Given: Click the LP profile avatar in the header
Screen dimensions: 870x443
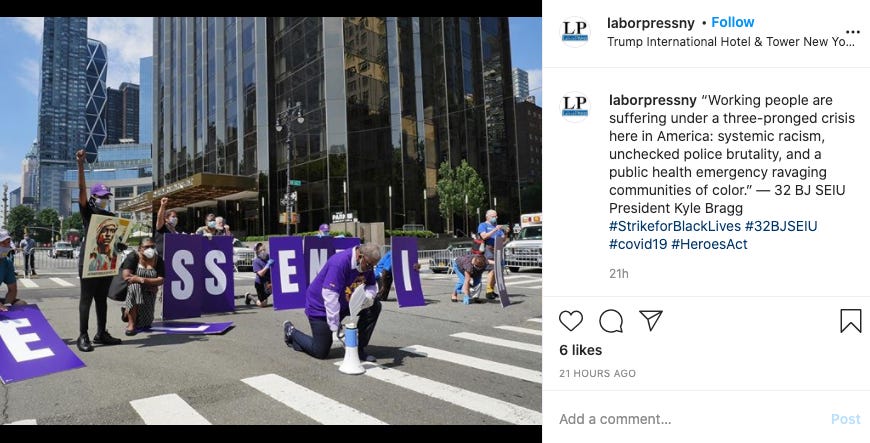Looking at the screenshot, I should click(574, 31).
